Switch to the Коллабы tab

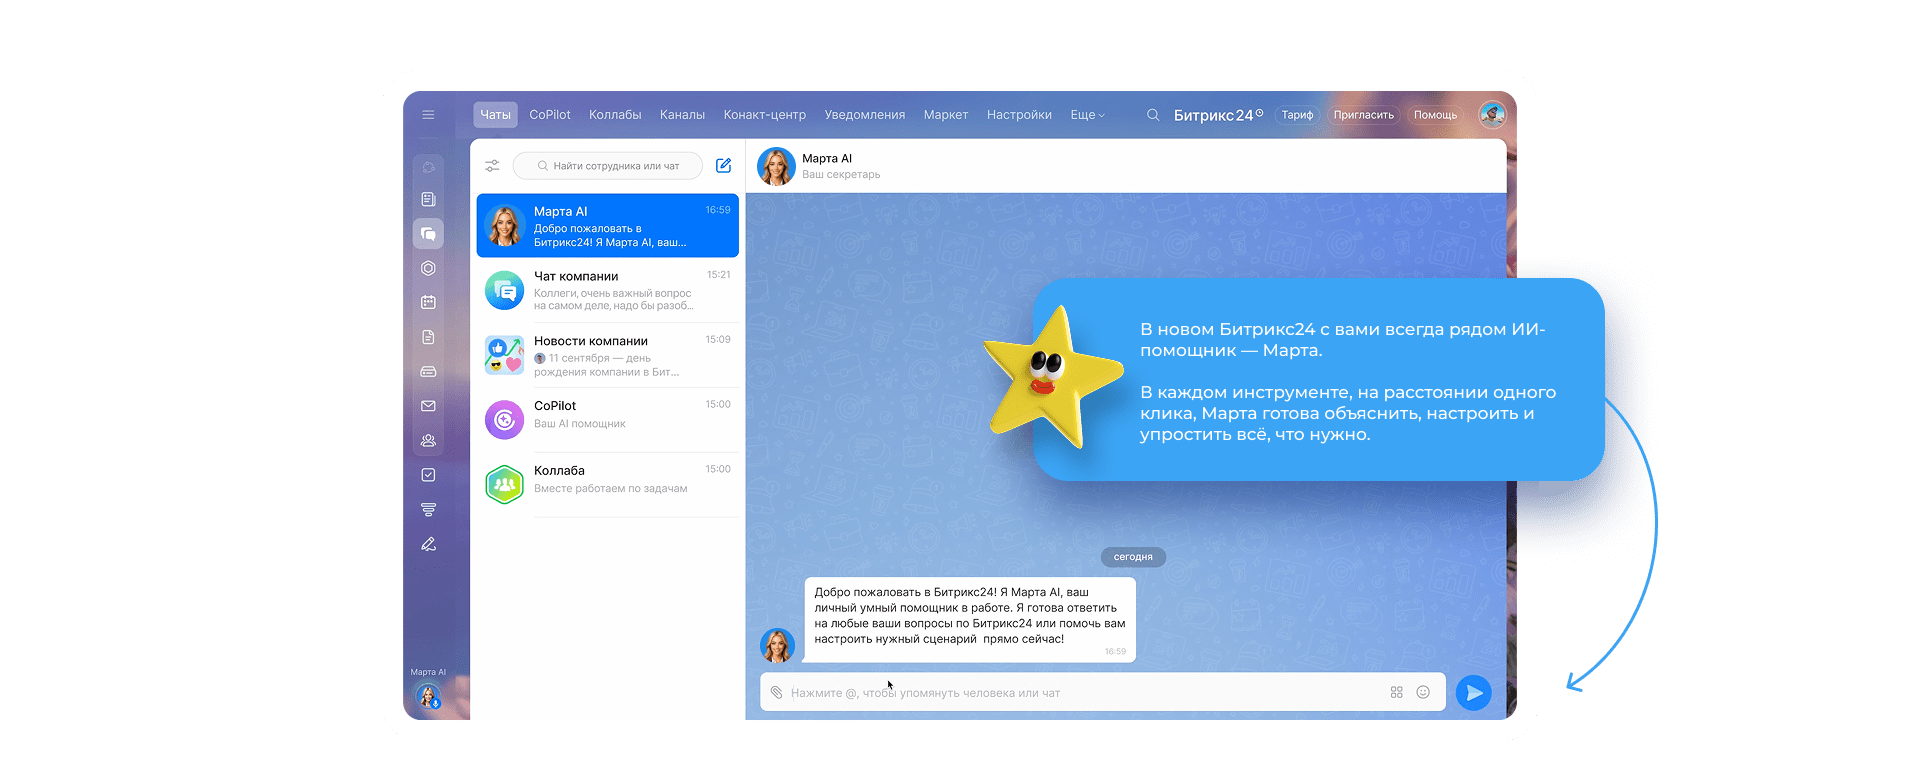click(615, 115)
